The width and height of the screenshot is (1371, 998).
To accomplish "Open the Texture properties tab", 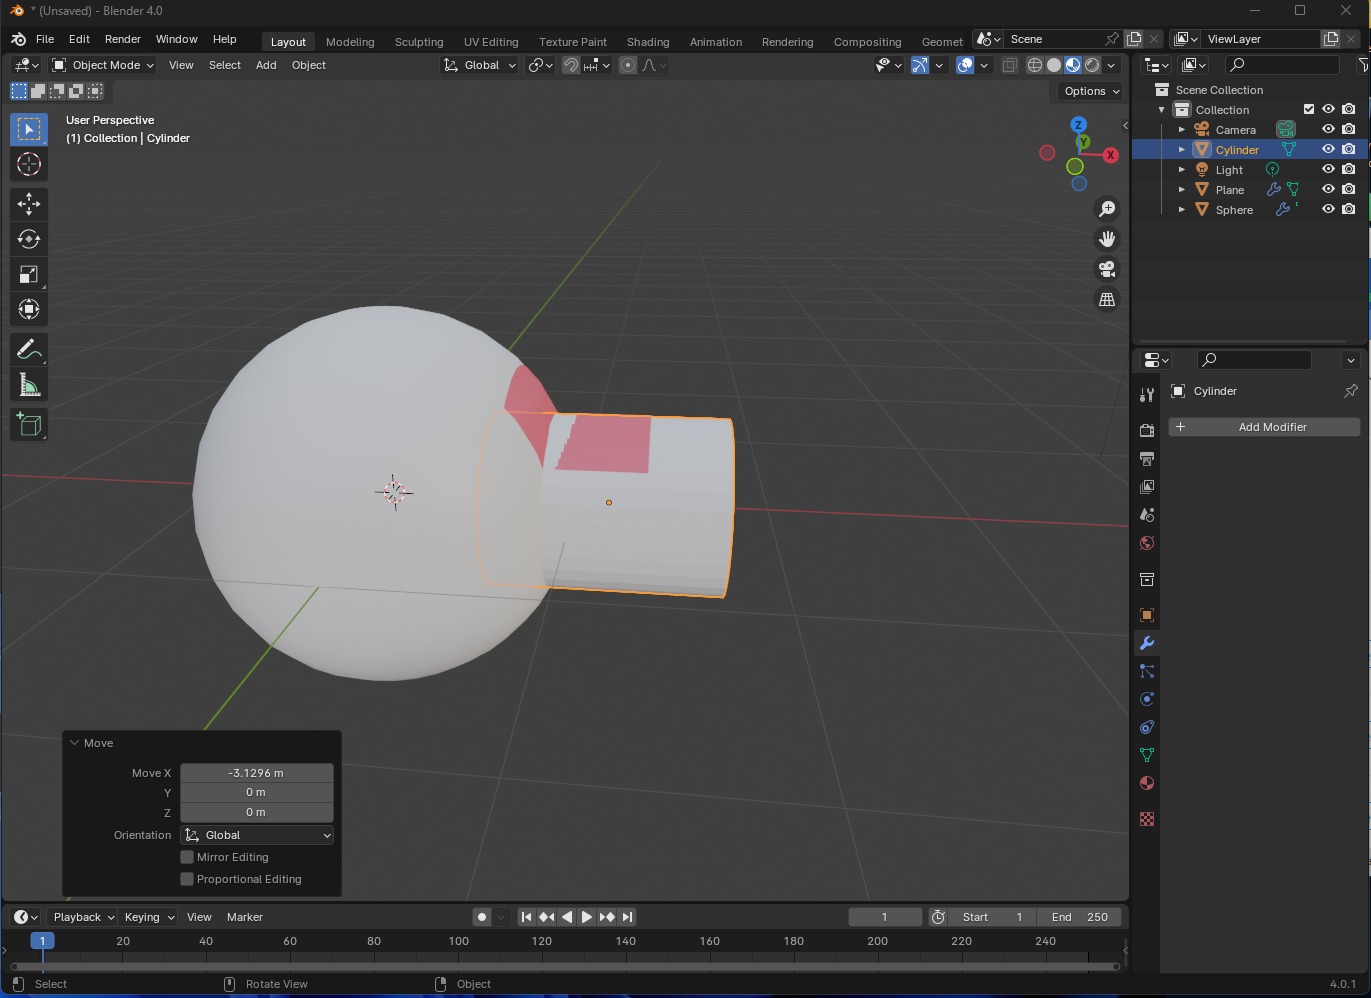I will coord(1147,819).
